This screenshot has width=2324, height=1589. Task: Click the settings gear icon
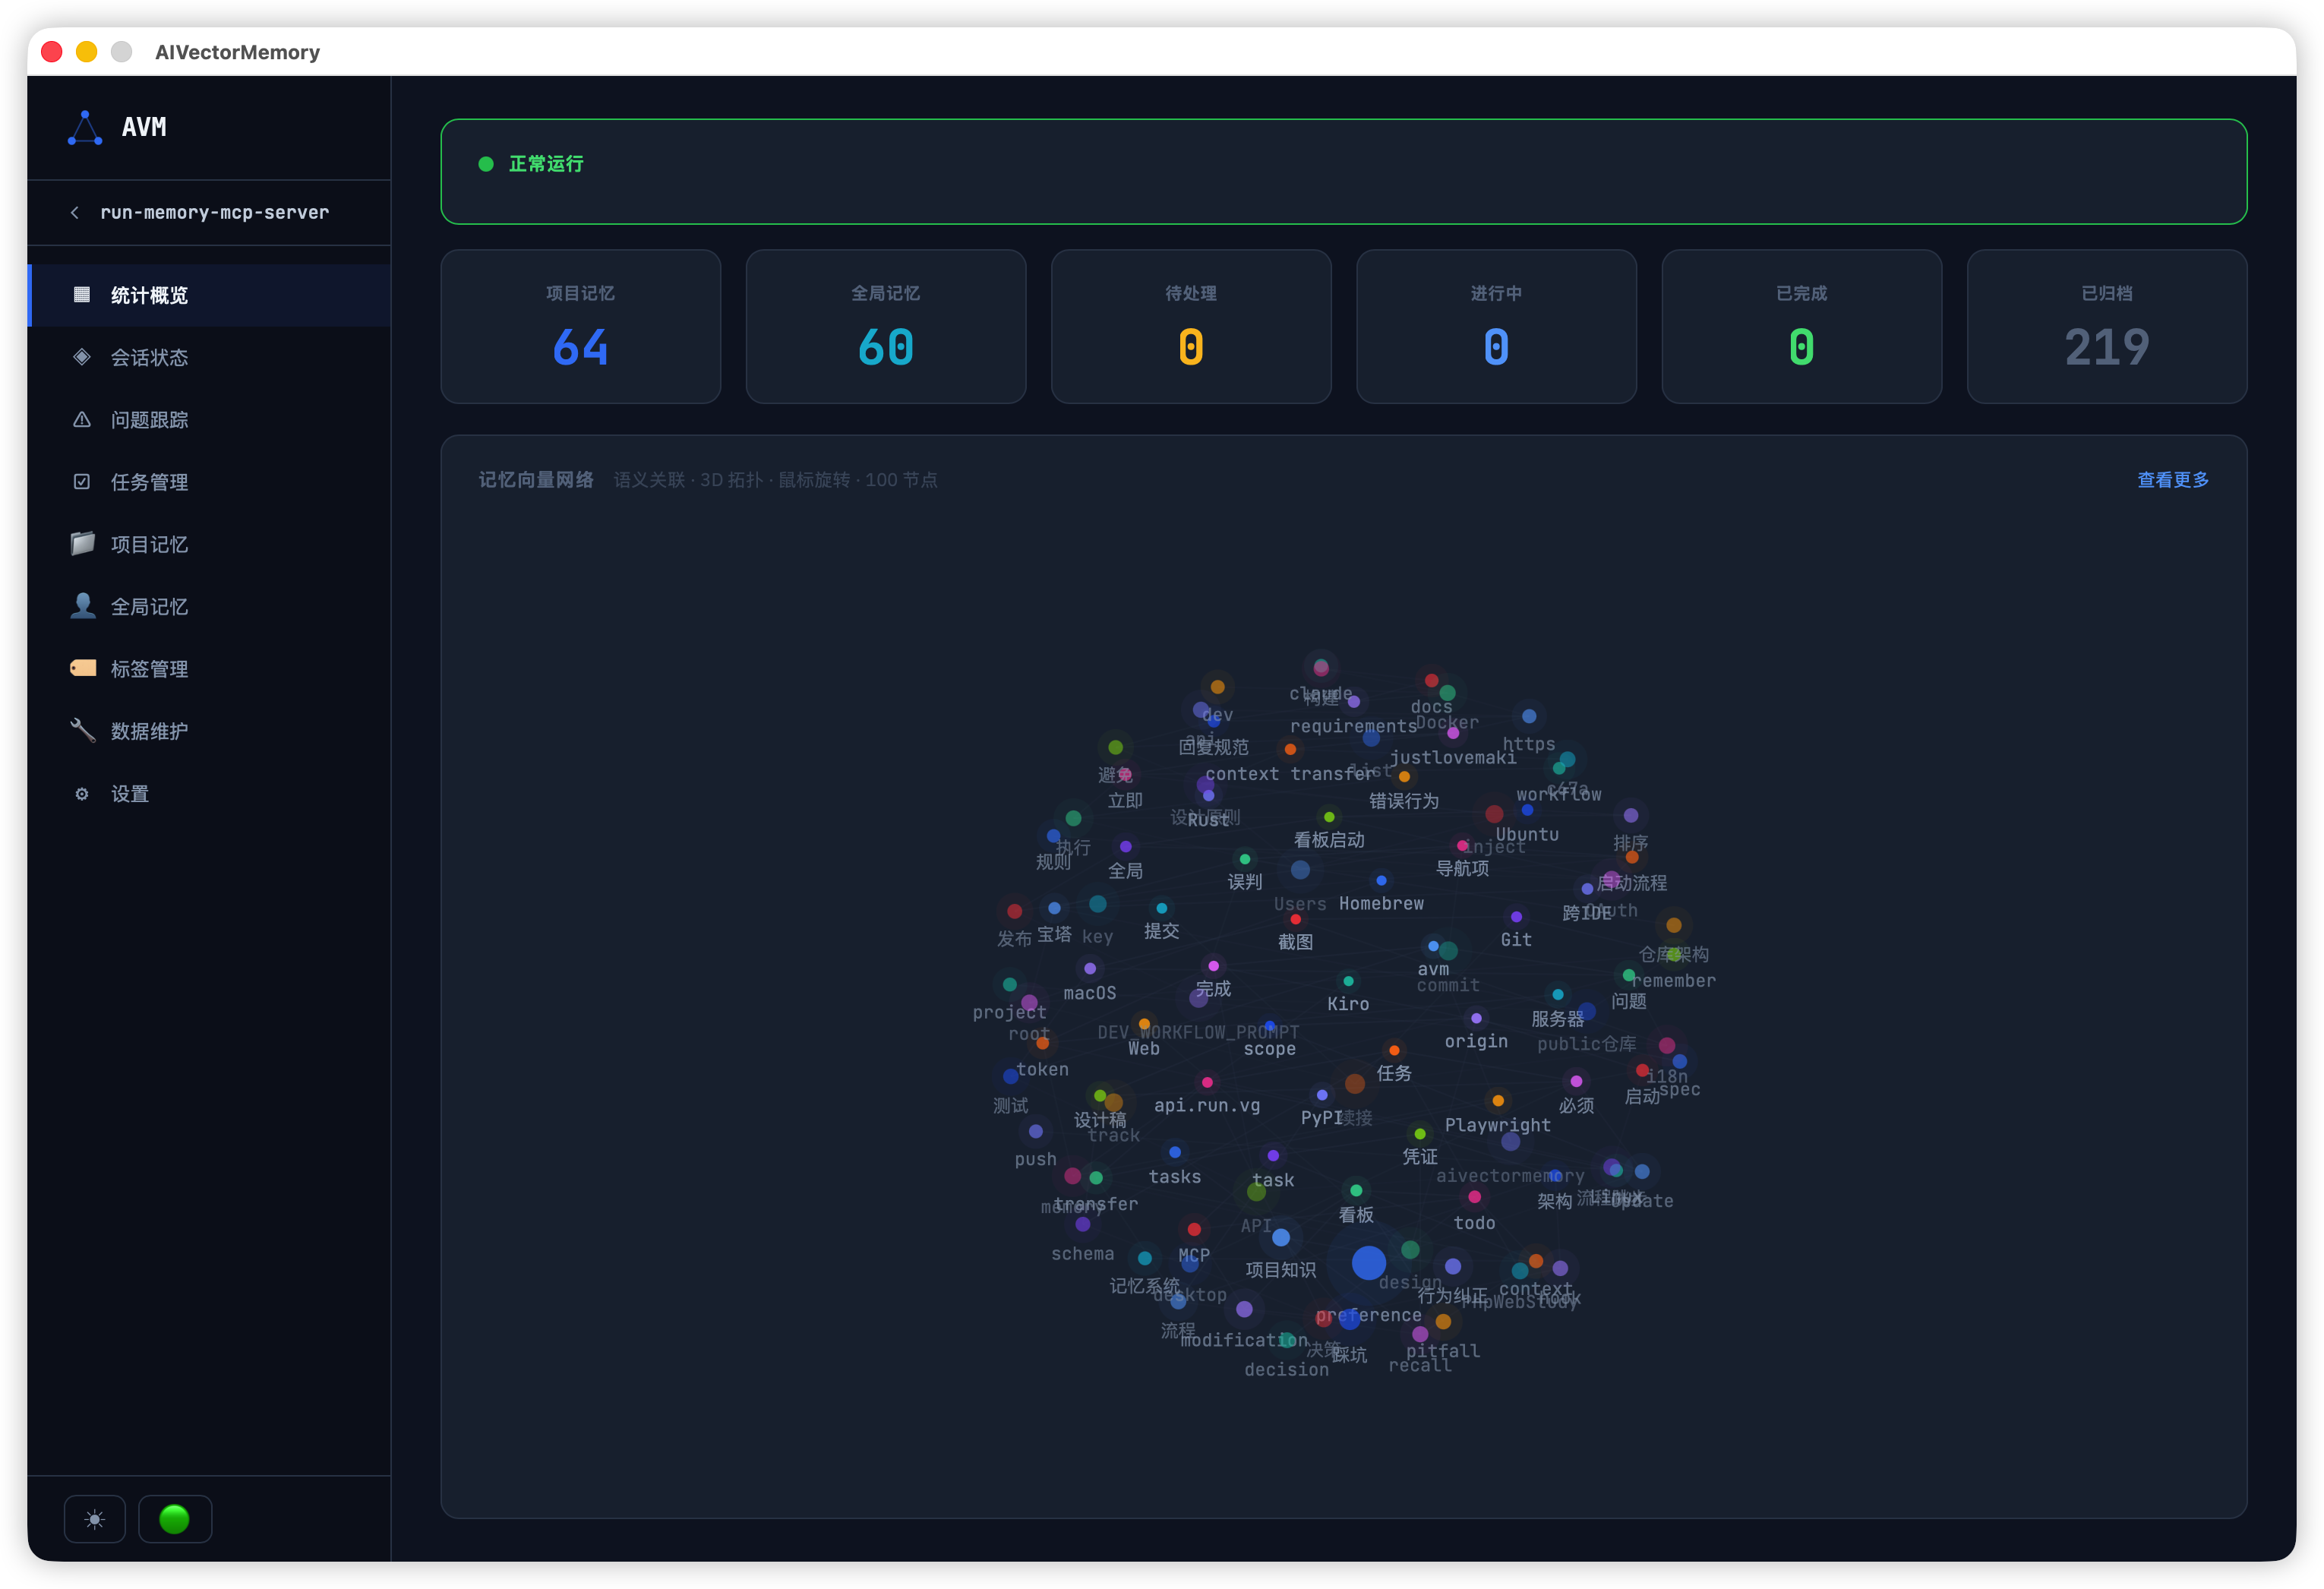coord(82,794)
